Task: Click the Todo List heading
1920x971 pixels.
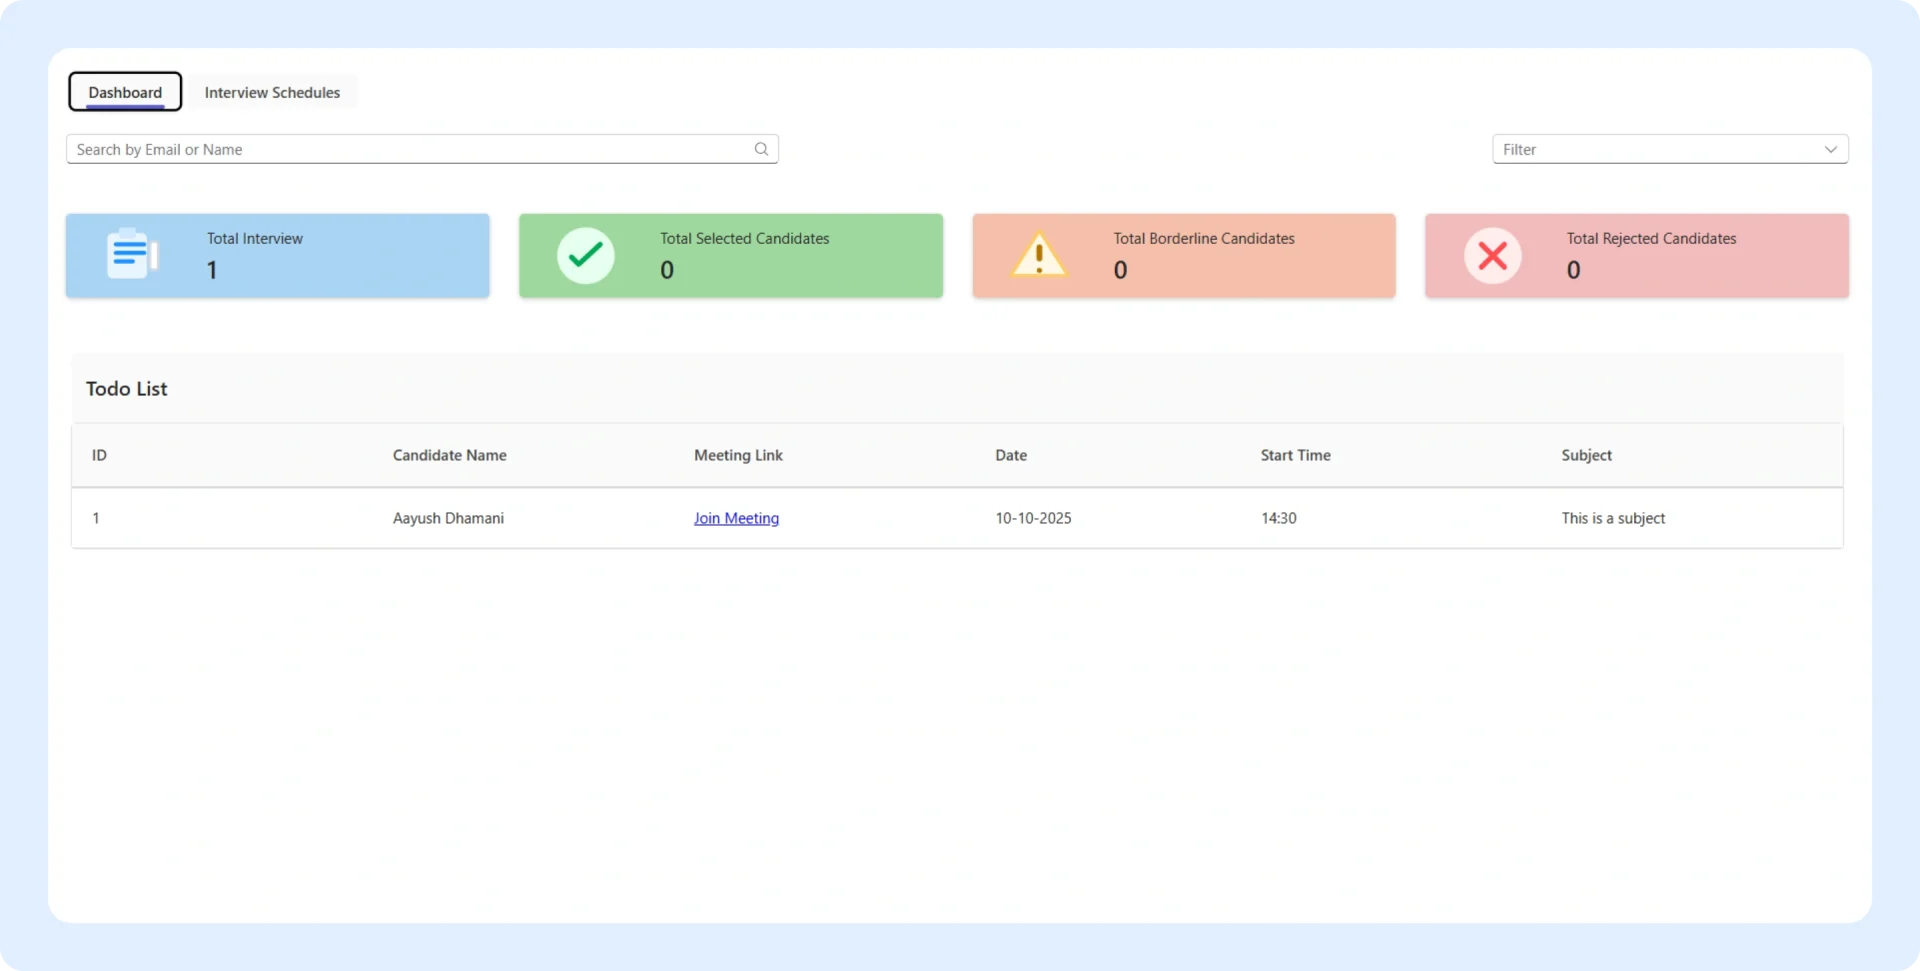Action: (x=125, y=388)
